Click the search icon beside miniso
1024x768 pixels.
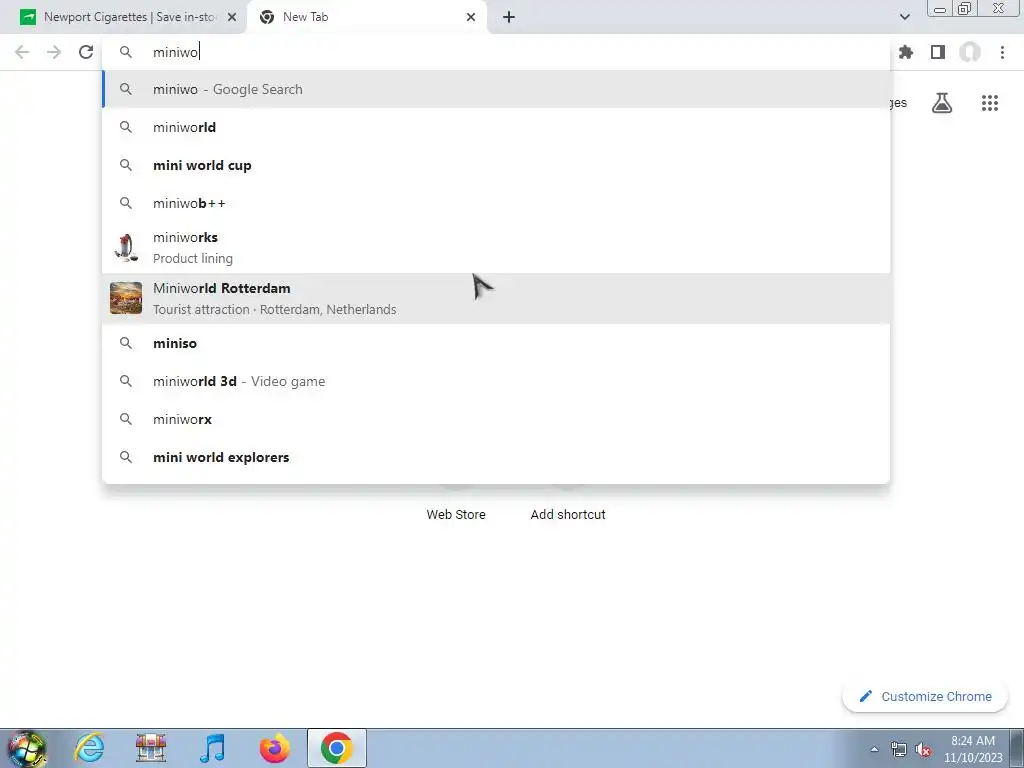point(125,343)
